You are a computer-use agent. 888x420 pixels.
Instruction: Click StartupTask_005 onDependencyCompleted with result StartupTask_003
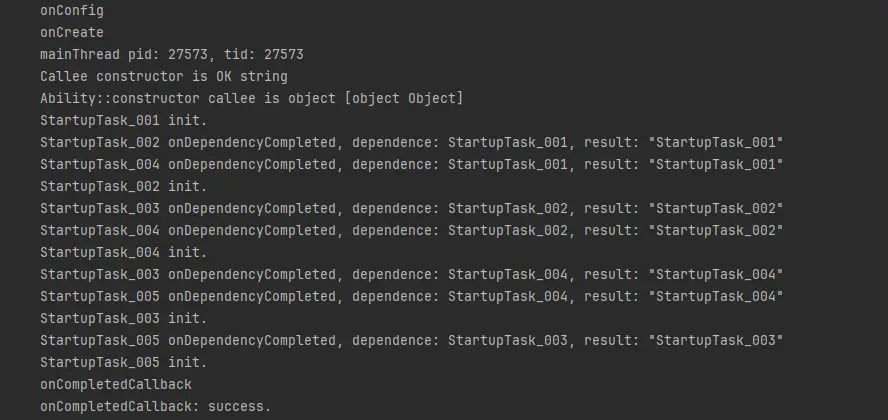412,340
